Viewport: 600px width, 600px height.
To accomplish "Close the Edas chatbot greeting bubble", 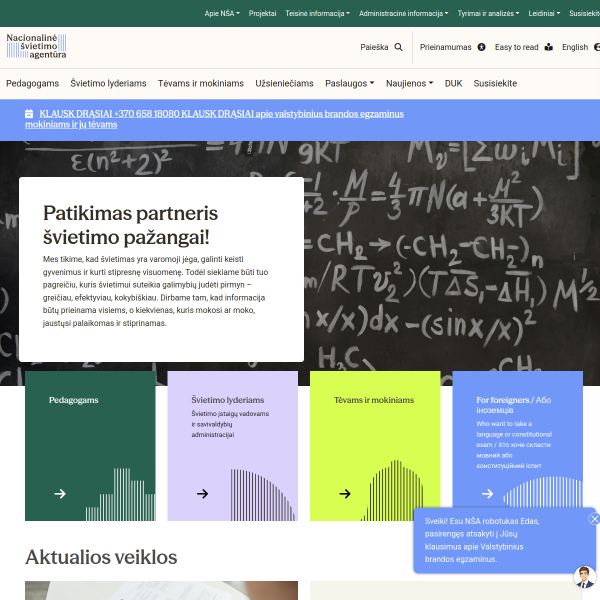I will click(x=594, y=519).
